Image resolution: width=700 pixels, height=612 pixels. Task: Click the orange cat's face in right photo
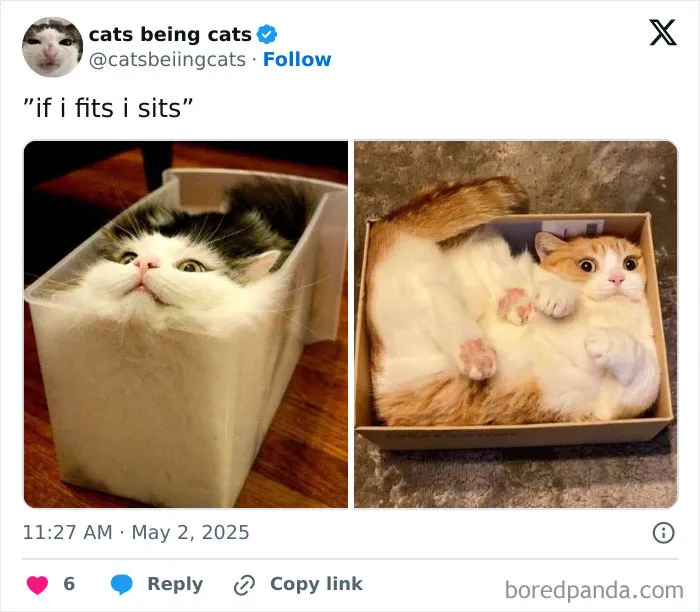click(x=600, y=267)
